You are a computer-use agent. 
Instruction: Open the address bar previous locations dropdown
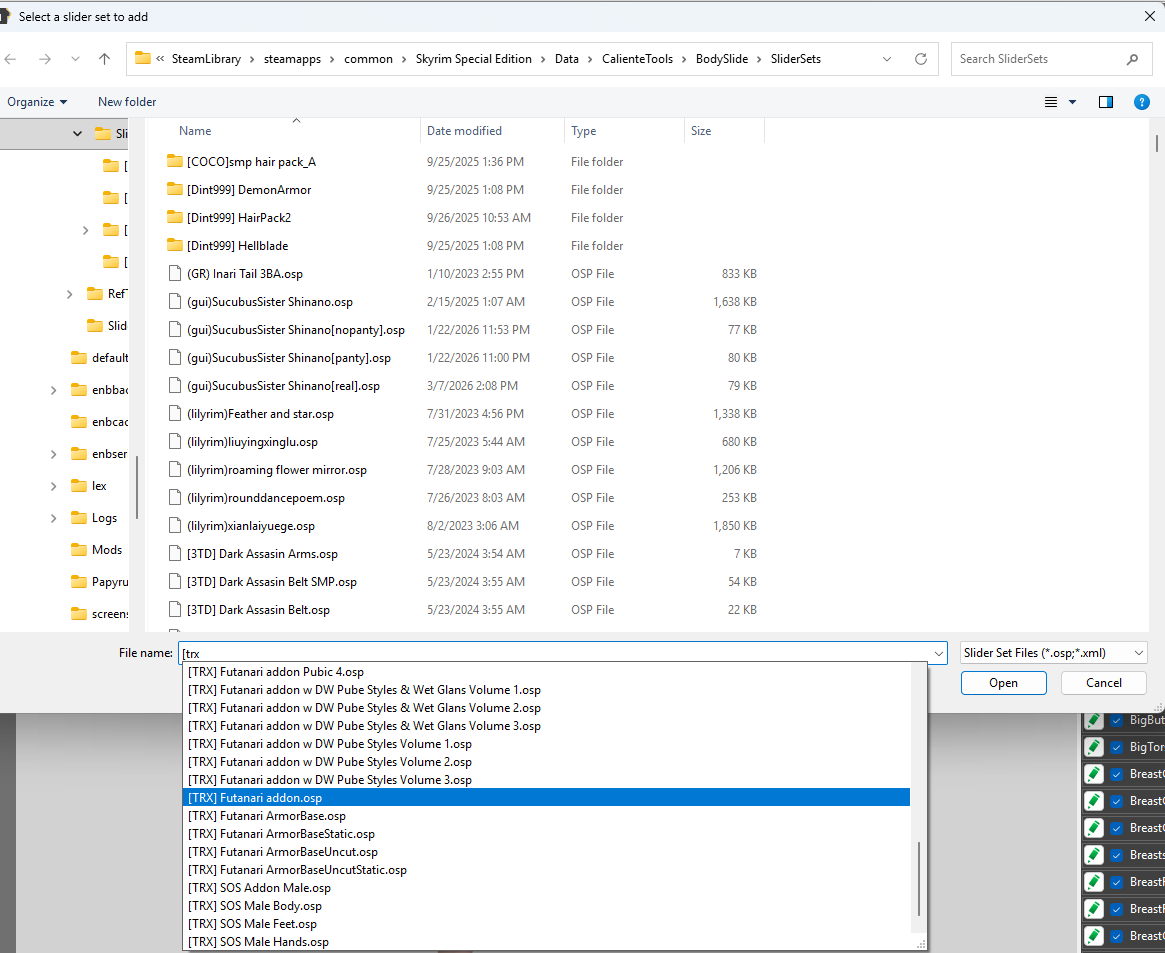886,59
